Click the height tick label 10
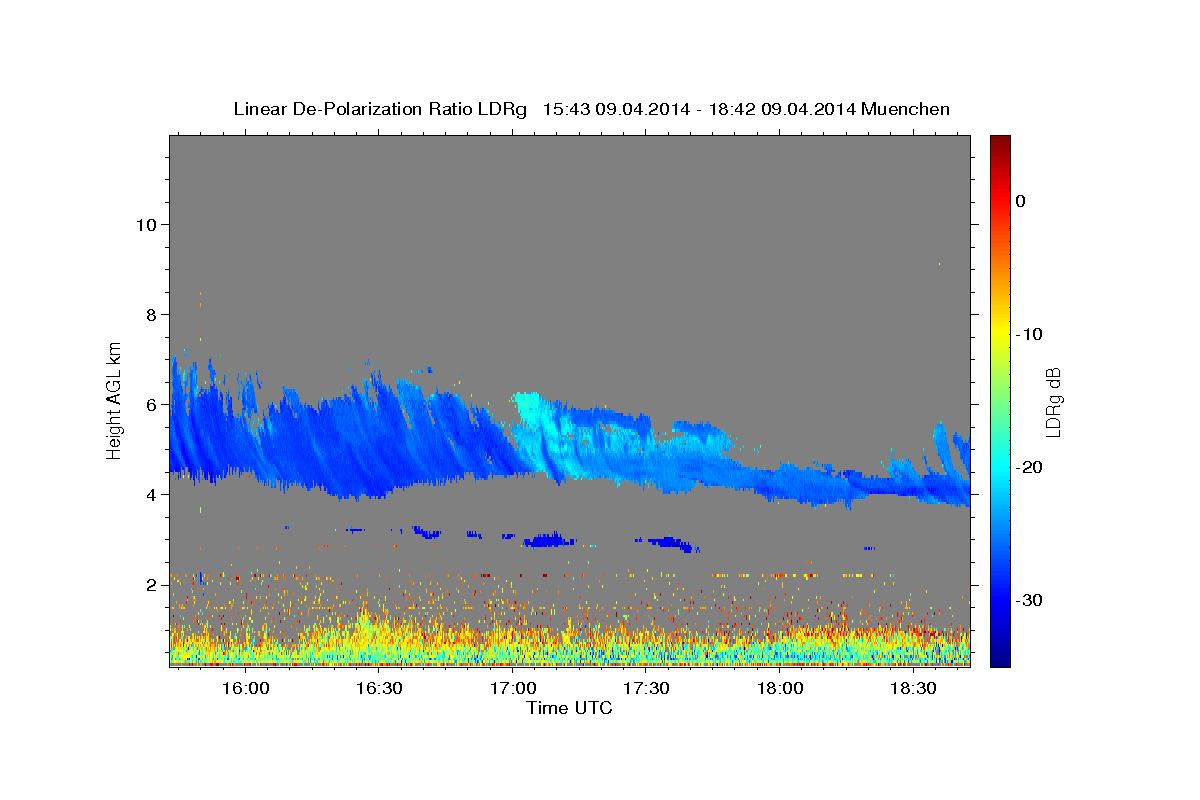Screen dimensions: 1200x800 [x=146, y=224]
